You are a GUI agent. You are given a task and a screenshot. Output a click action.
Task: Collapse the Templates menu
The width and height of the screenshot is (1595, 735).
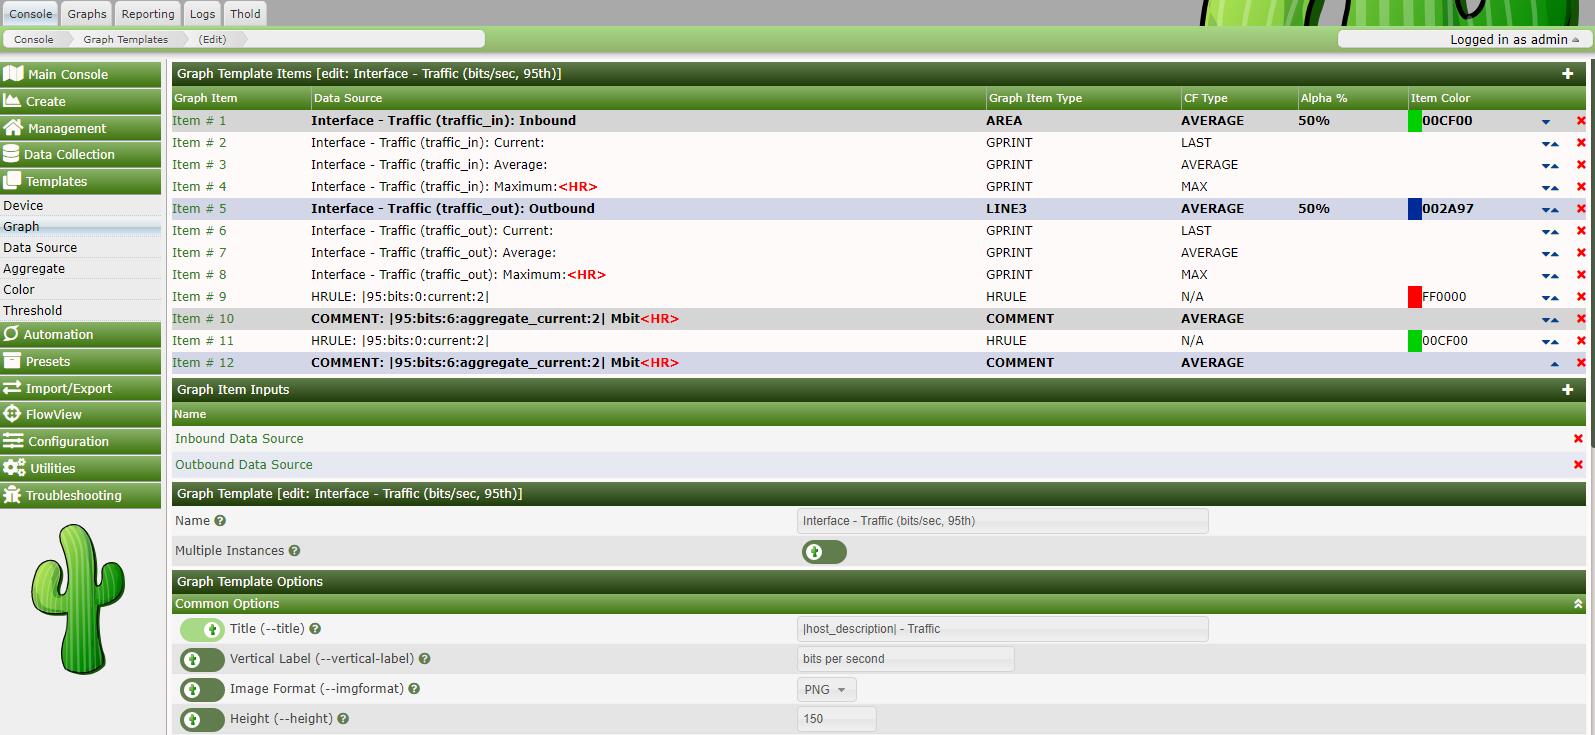pos(80,181)
